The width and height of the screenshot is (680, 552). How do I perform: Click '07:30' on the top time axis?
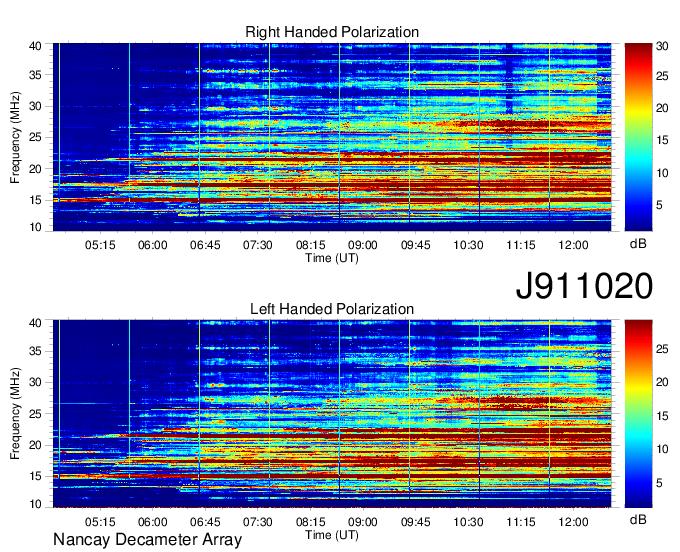point(258,245)
